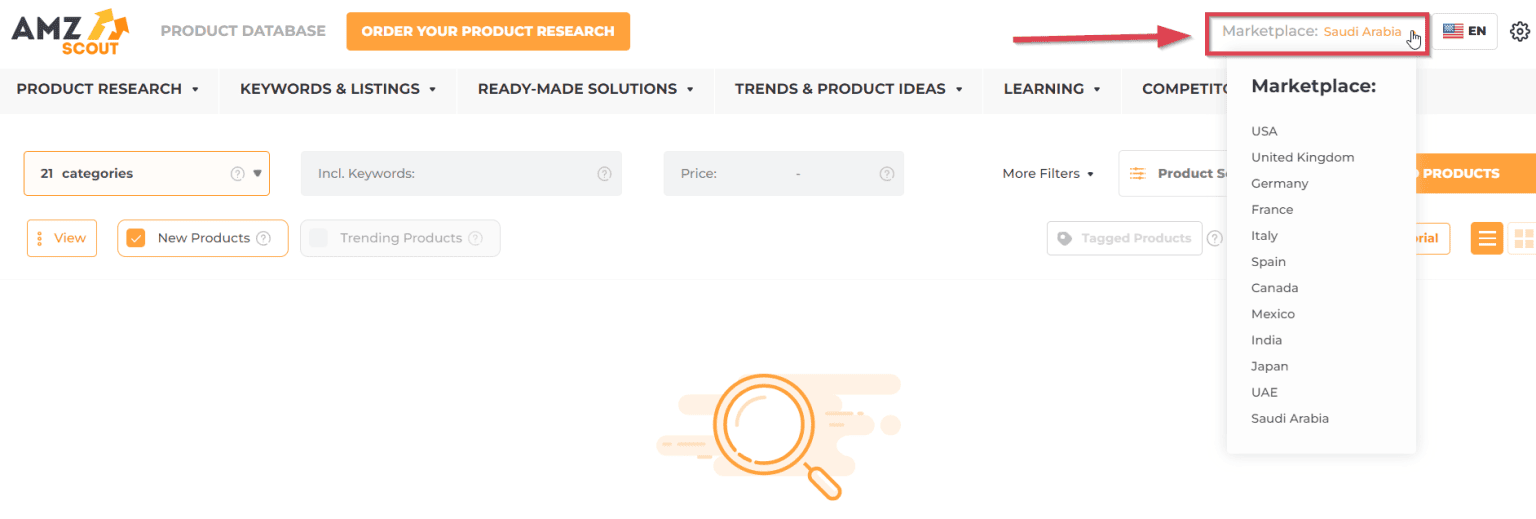Open the 21 categories dropdown
The image size is (1536, 519).
click(x=146, y=173)
